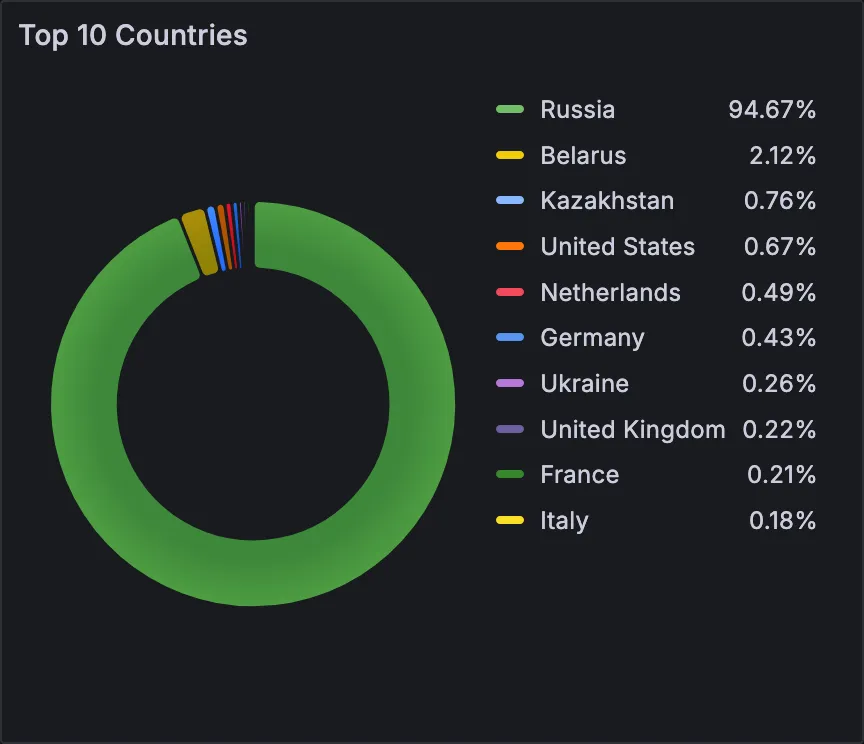Toggle the Russia series in the legend
This screenshot has height=744, width=864.
click(578, 109)
